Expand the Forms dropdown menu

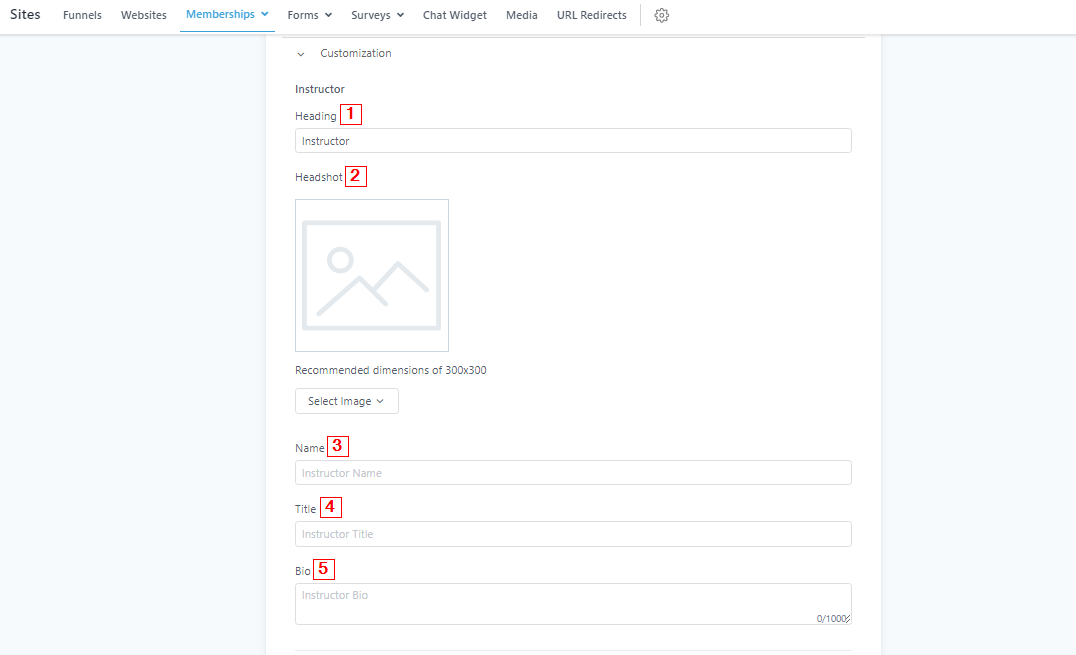(x=308, y=16)
